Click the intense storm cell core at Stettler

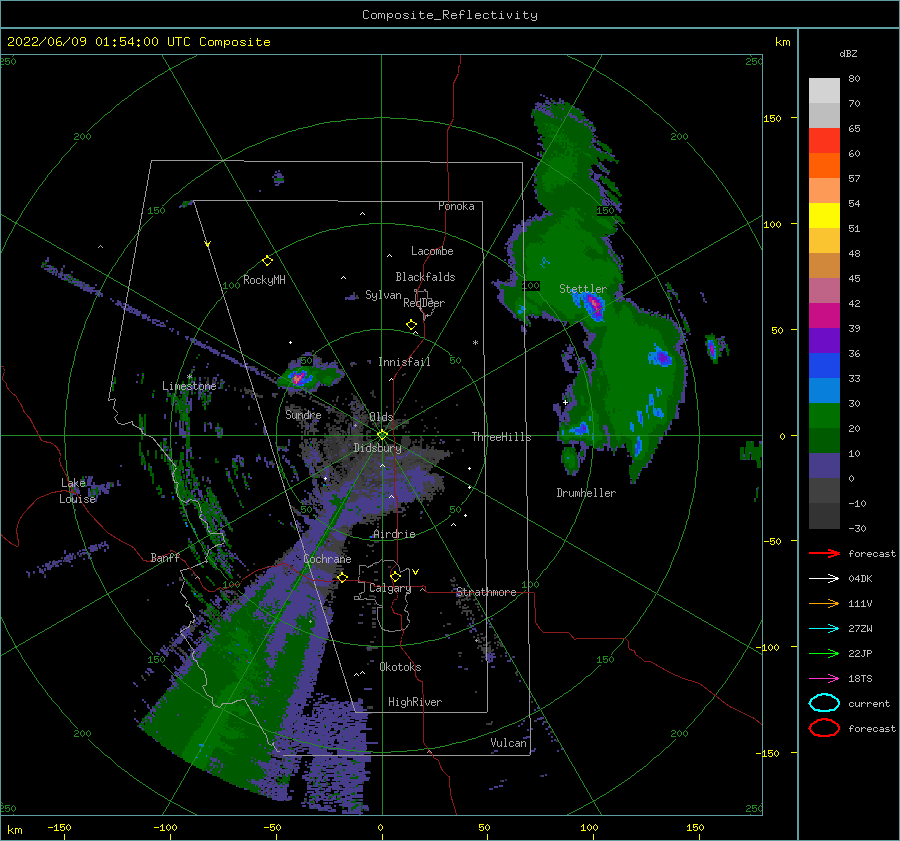click(x=594, y=304)
